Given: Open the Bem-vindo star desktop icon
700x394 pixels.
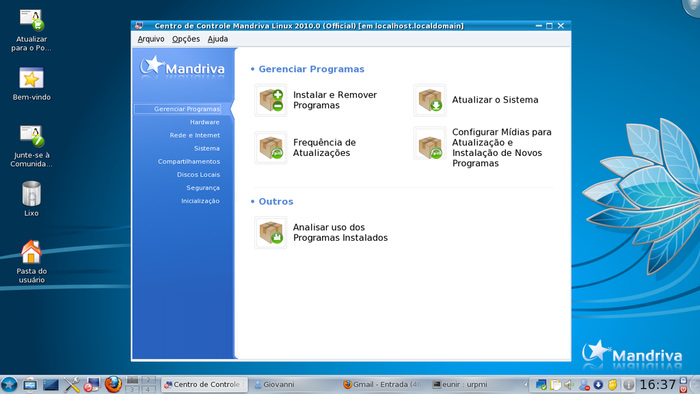Looking at the screenshot, I should [31, 78].
